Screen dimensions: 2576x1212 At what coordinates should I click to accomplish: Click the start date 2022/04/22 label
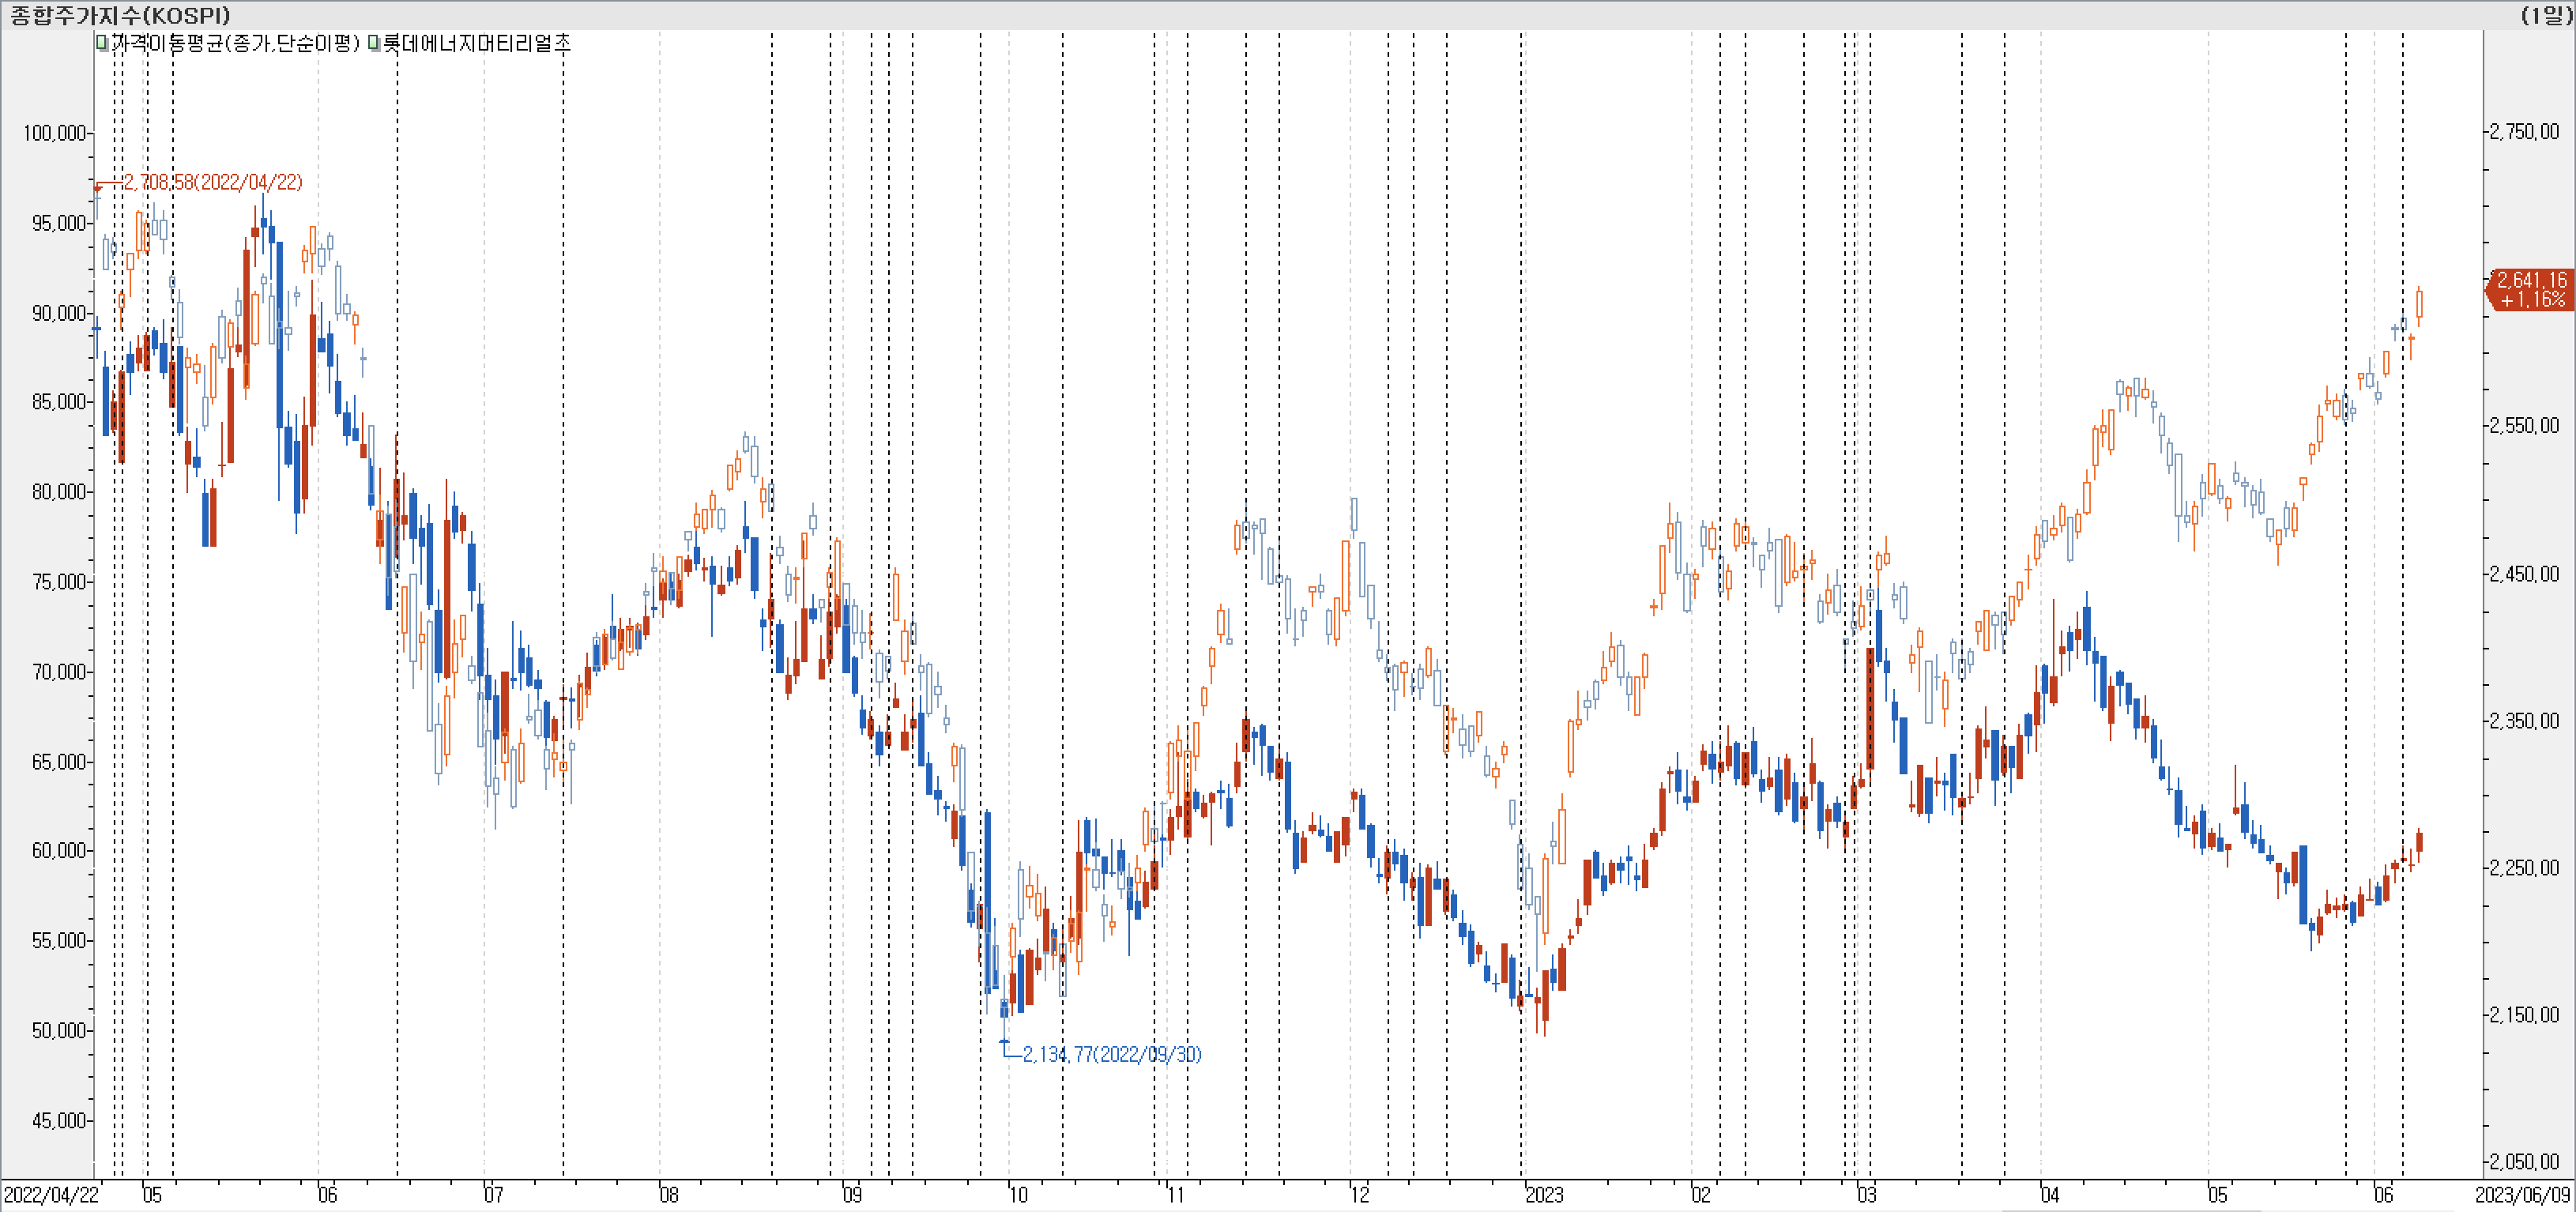(52, 1195)
